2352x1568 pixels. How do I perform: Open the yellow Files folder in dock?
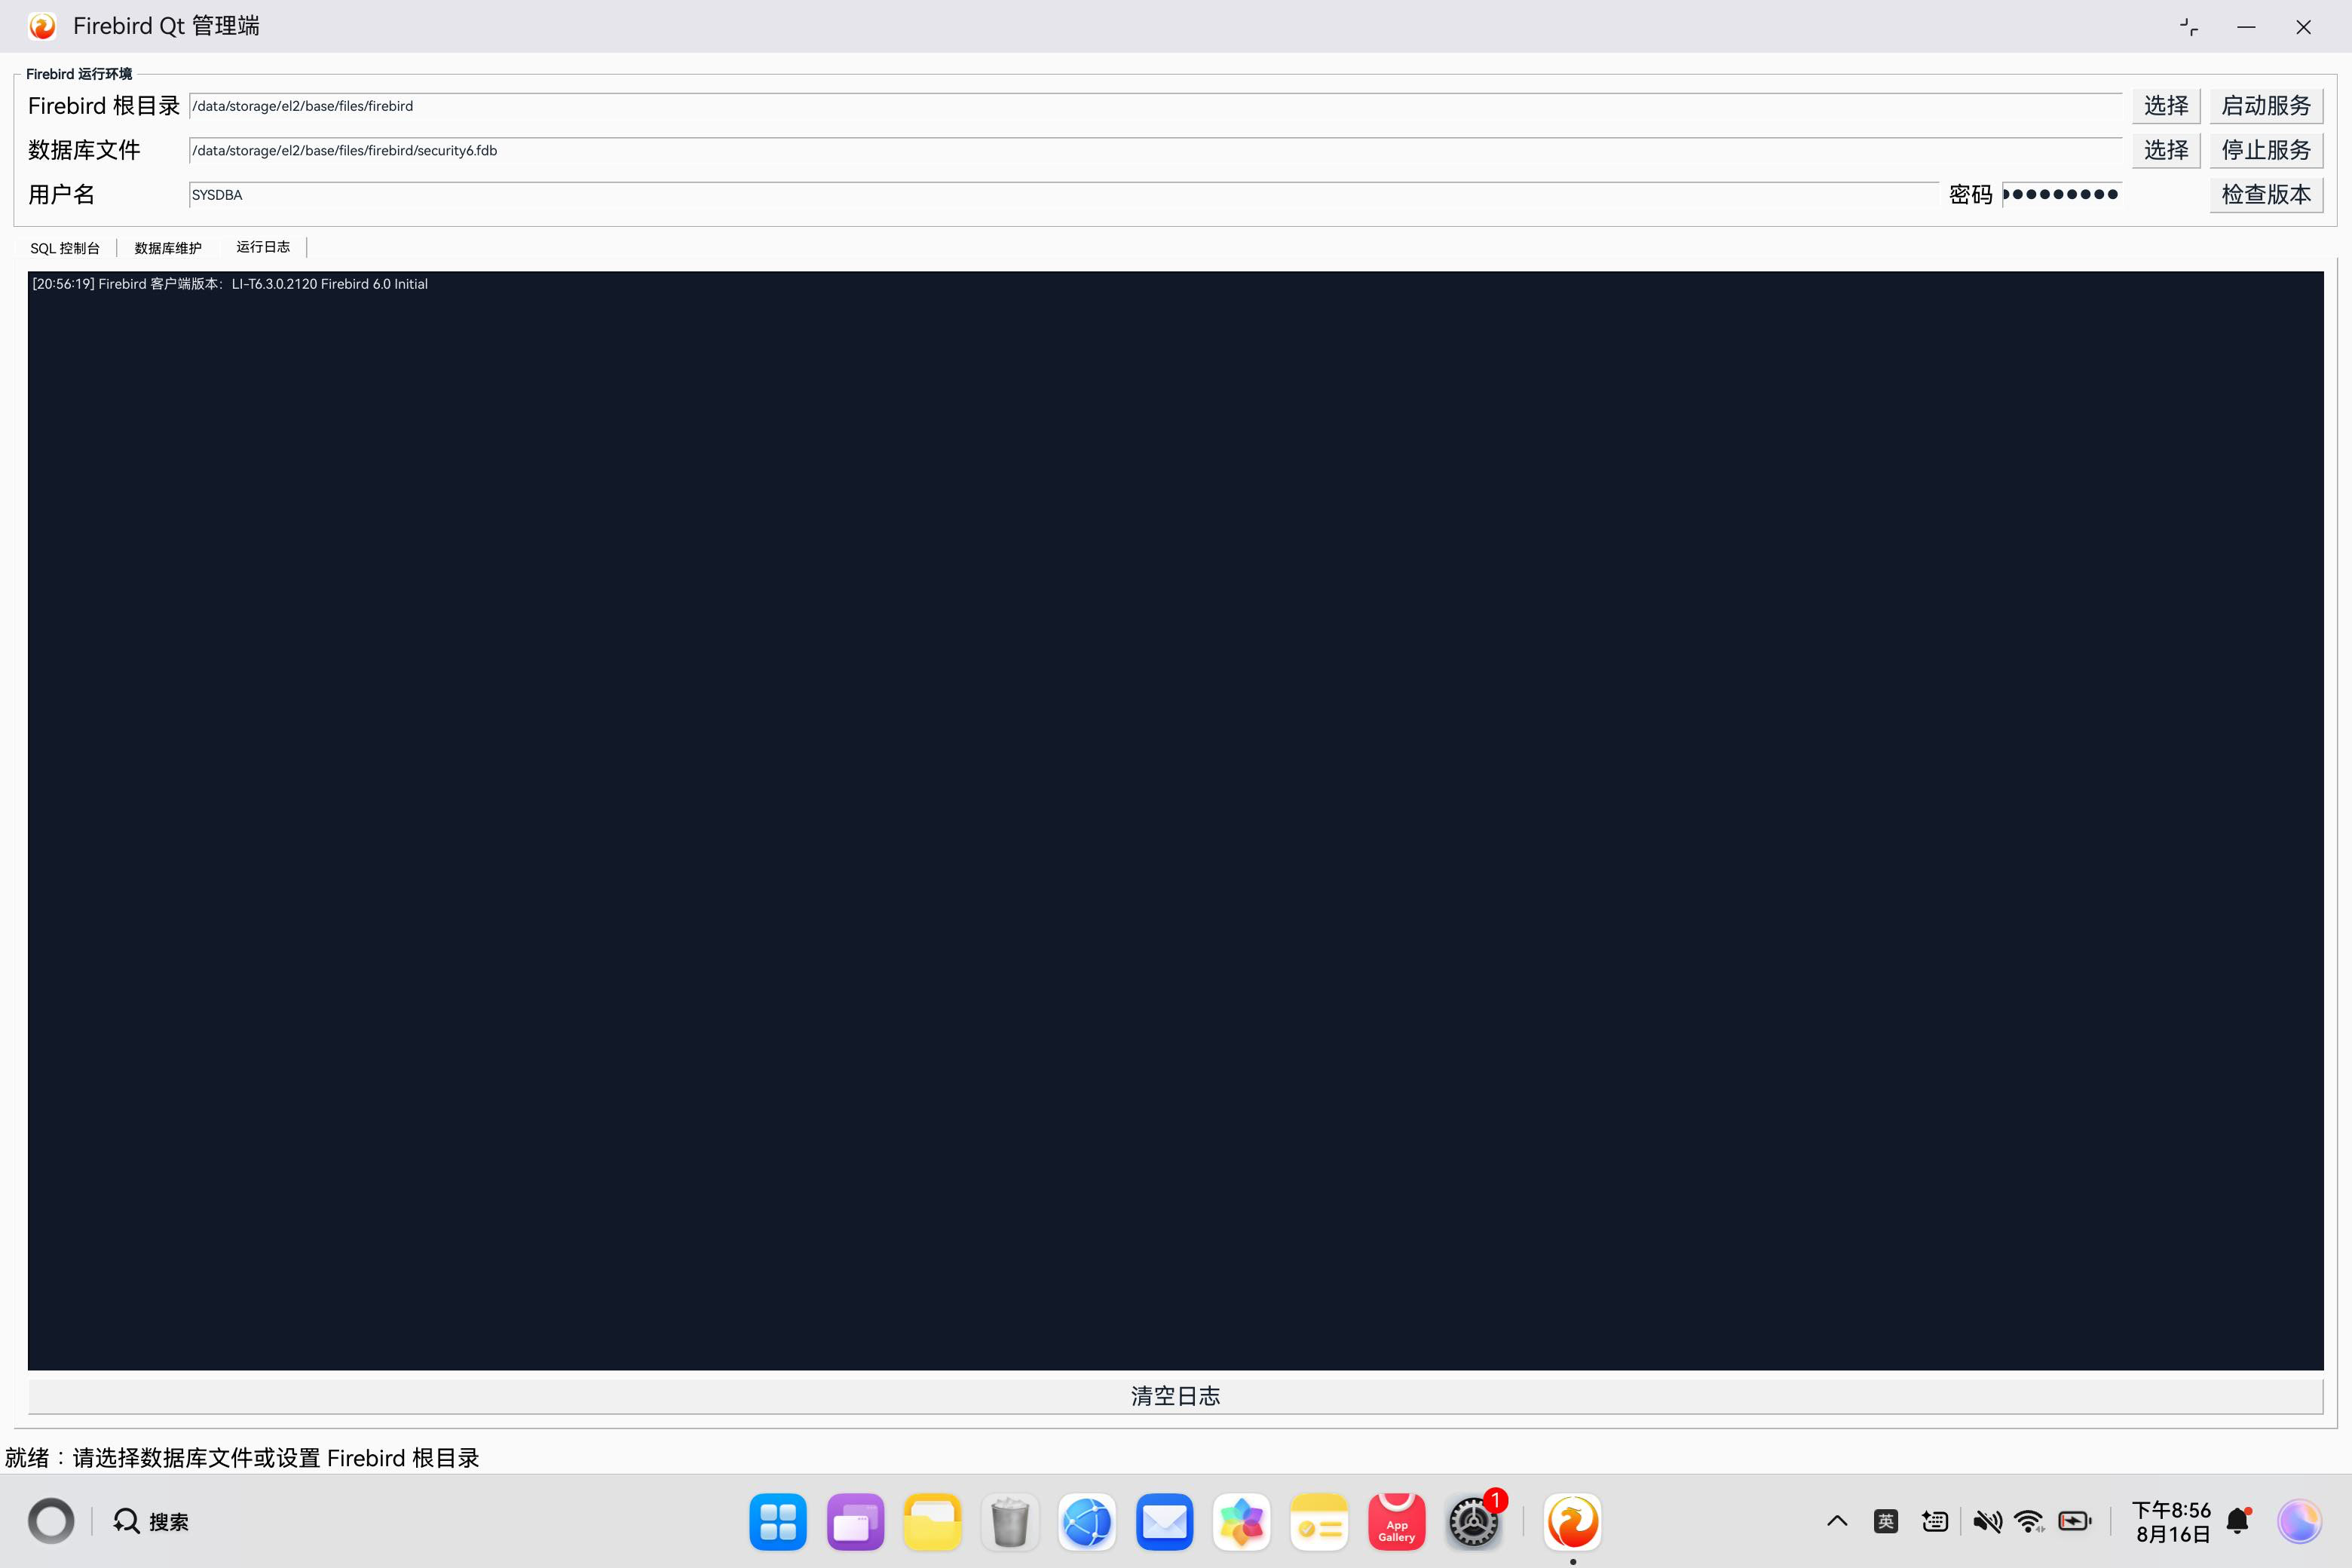point(932,1522)
